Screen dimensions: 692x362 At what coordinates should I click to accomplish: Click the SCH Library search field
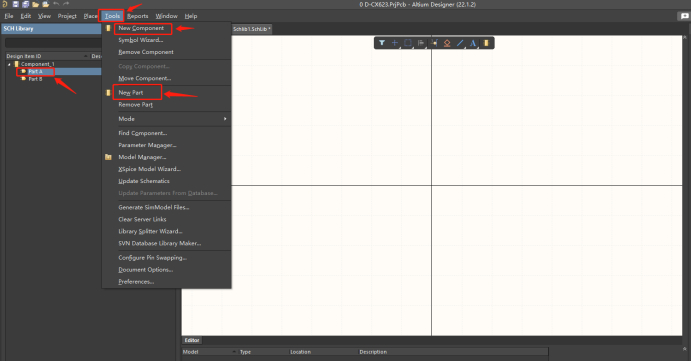pyautogui.click(x=53, y=43)
